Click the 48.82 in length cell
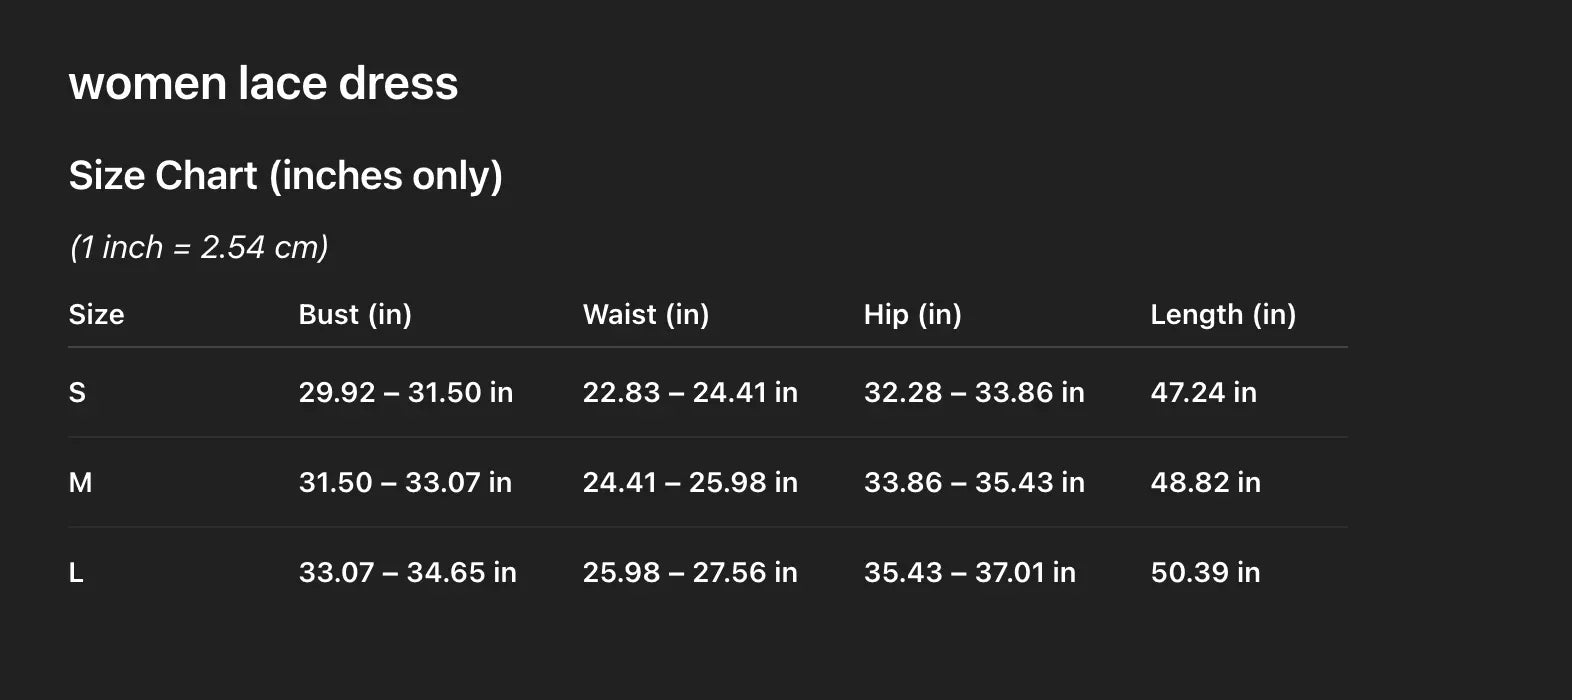 click(1205, 482)
